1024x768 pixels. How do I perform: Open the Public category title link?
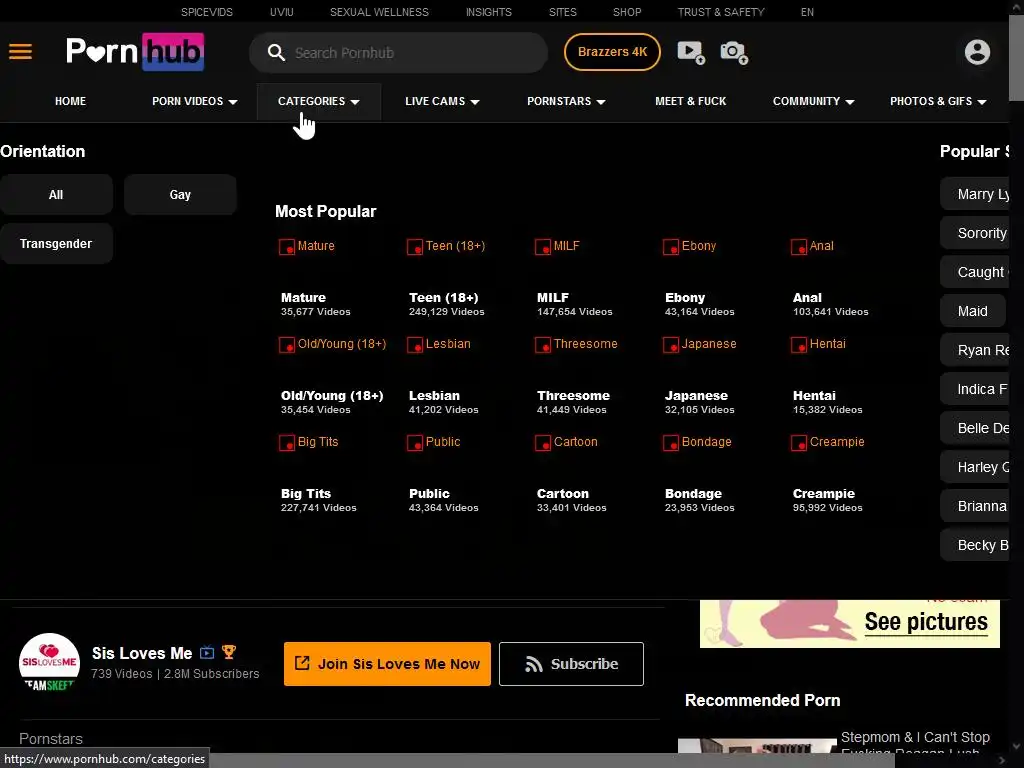tap(429, 494)
